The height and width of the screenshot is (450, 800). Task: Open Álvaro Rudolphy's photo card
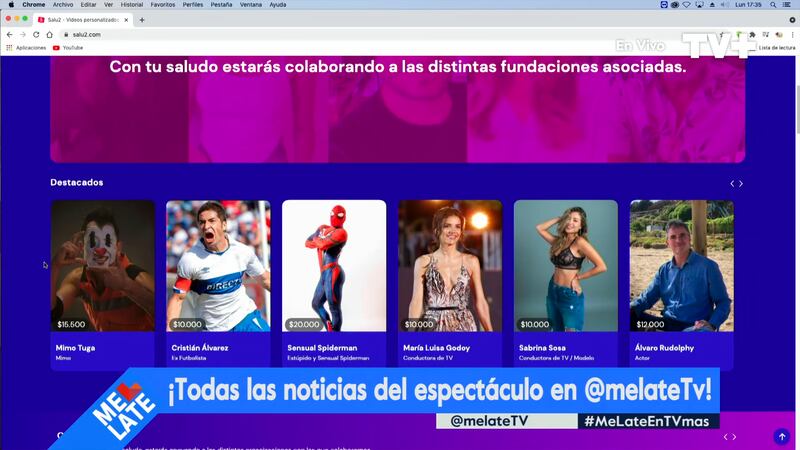click(682, 266)
